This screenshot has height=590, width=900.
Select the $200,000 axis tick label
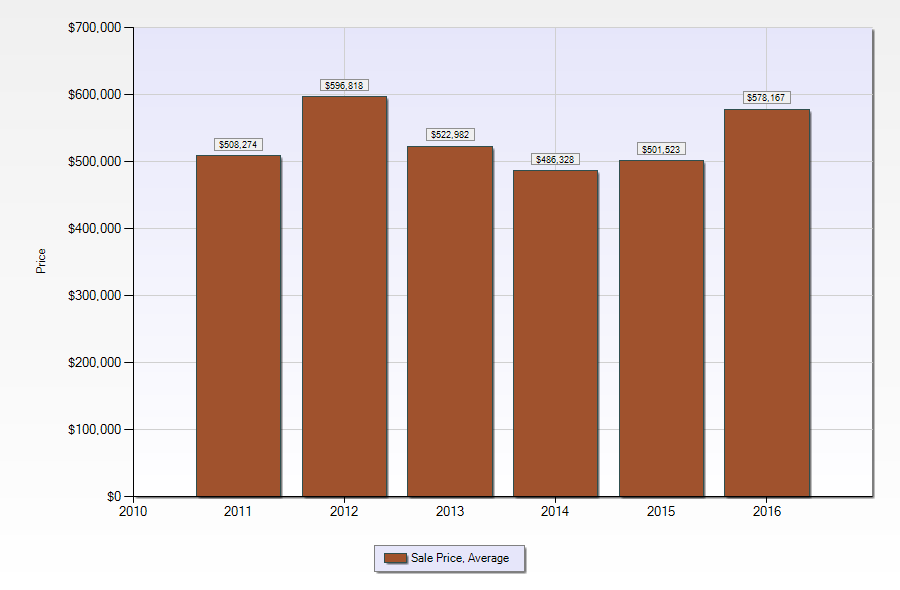tap(95, 363)
